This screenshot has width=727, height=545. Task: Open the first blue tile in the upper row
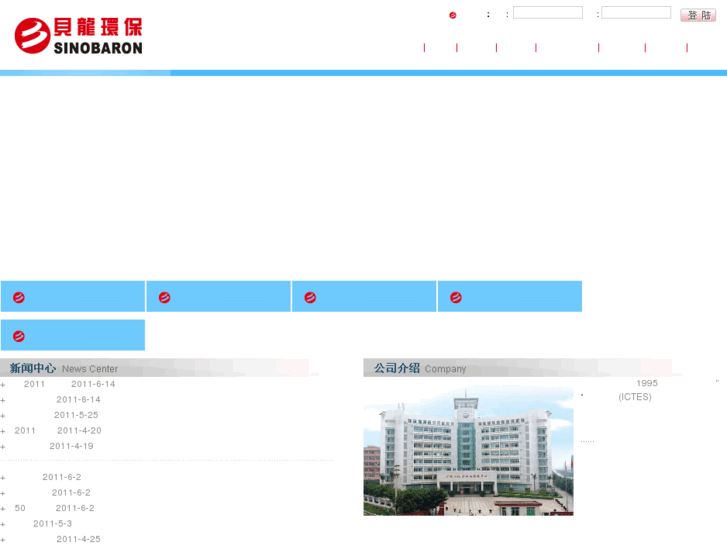pos(73,296)
